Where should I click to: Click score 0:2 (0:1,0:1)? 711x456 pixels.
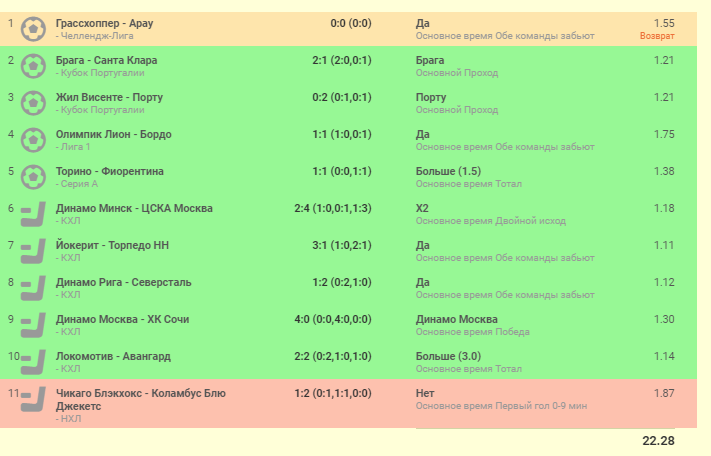point(342,97)
